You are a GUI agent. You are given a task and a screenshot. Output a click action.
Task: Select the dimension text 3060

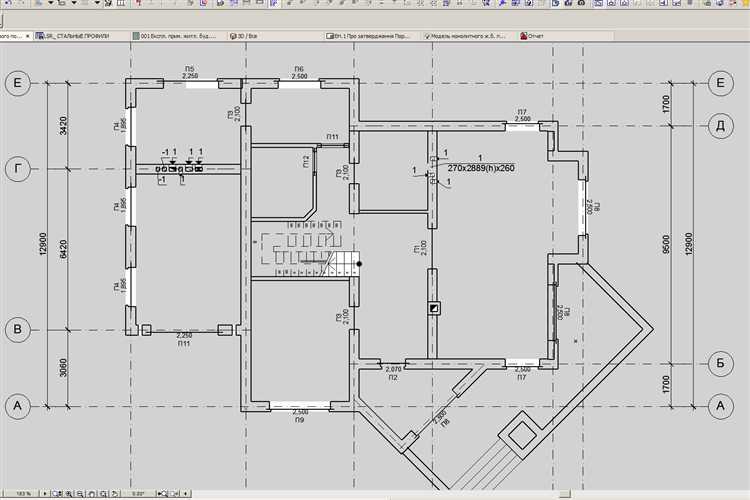[x=64, y=368]
